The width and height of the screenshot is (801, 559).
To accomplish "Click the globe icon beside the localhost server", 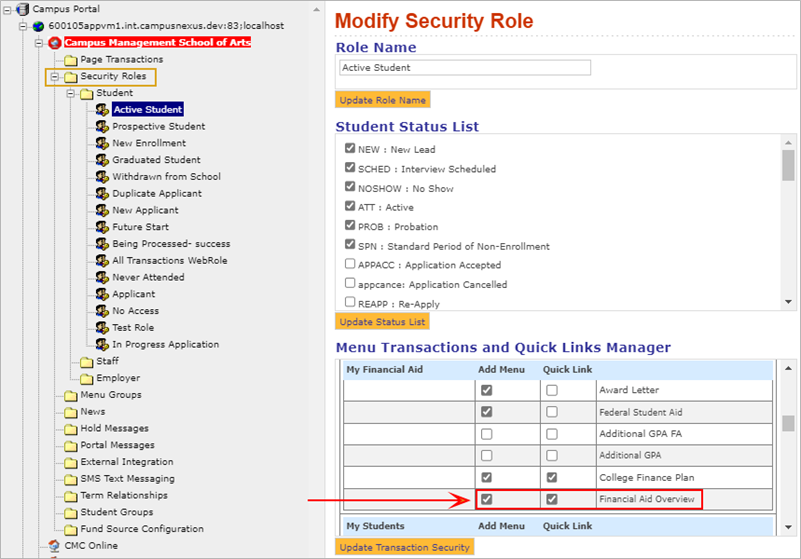I will (x=38, y=26).
